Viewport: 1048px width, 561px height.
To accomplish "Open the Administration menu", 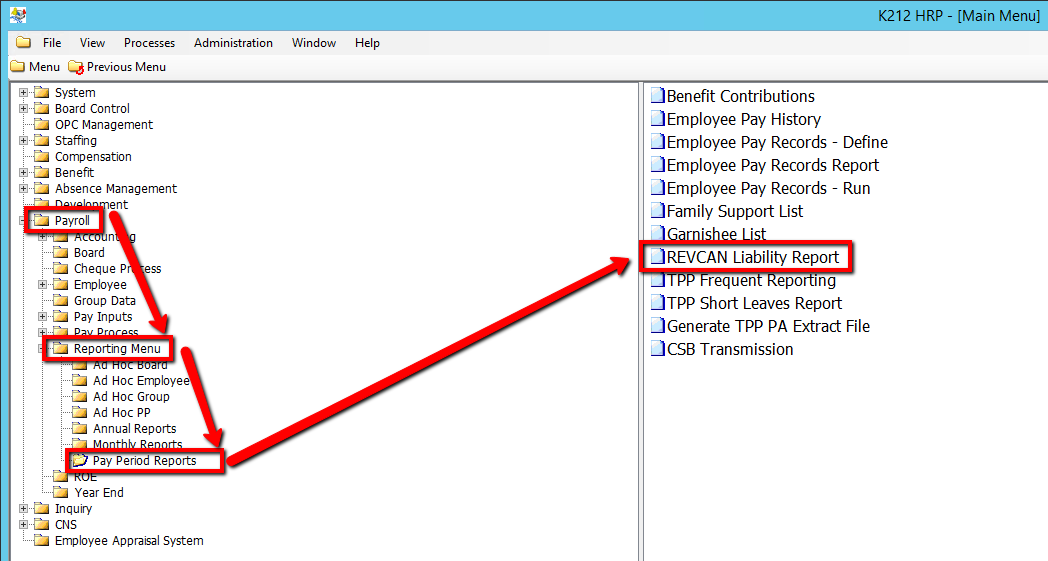I will coord(233,43).
